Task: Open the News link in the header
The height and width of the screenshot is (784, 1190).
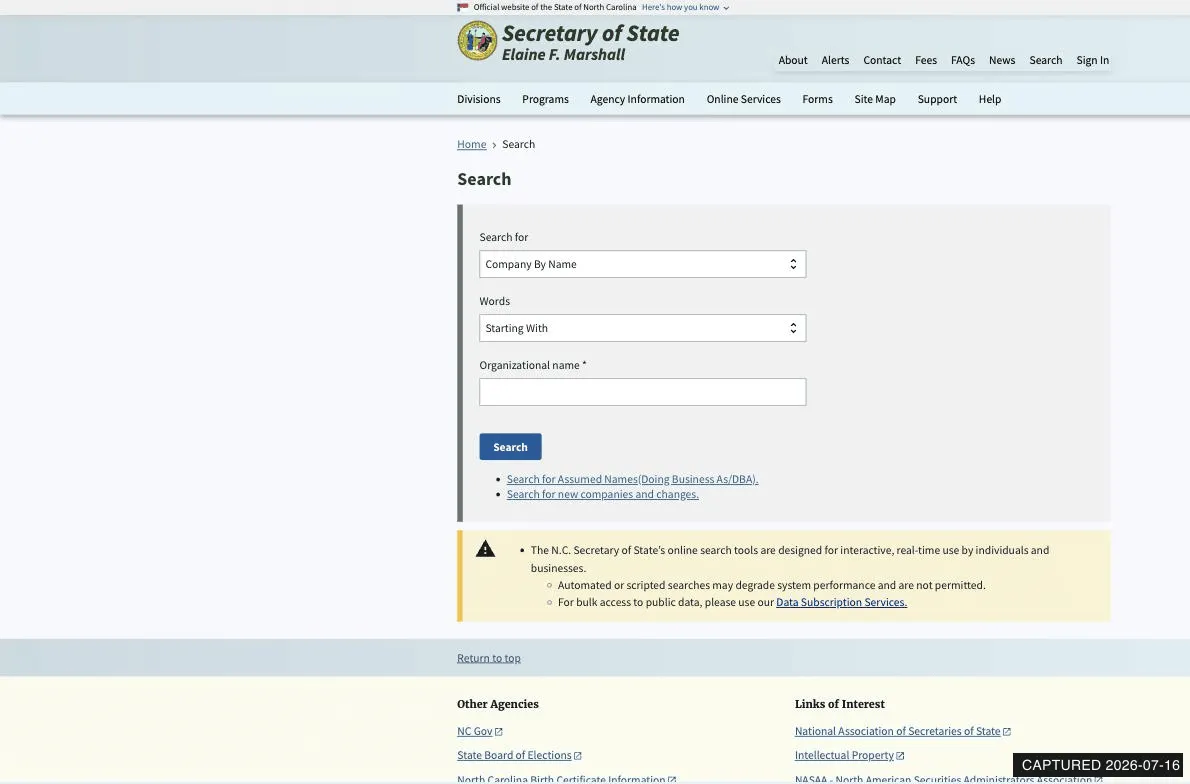Action: (x=1002, y=60)
